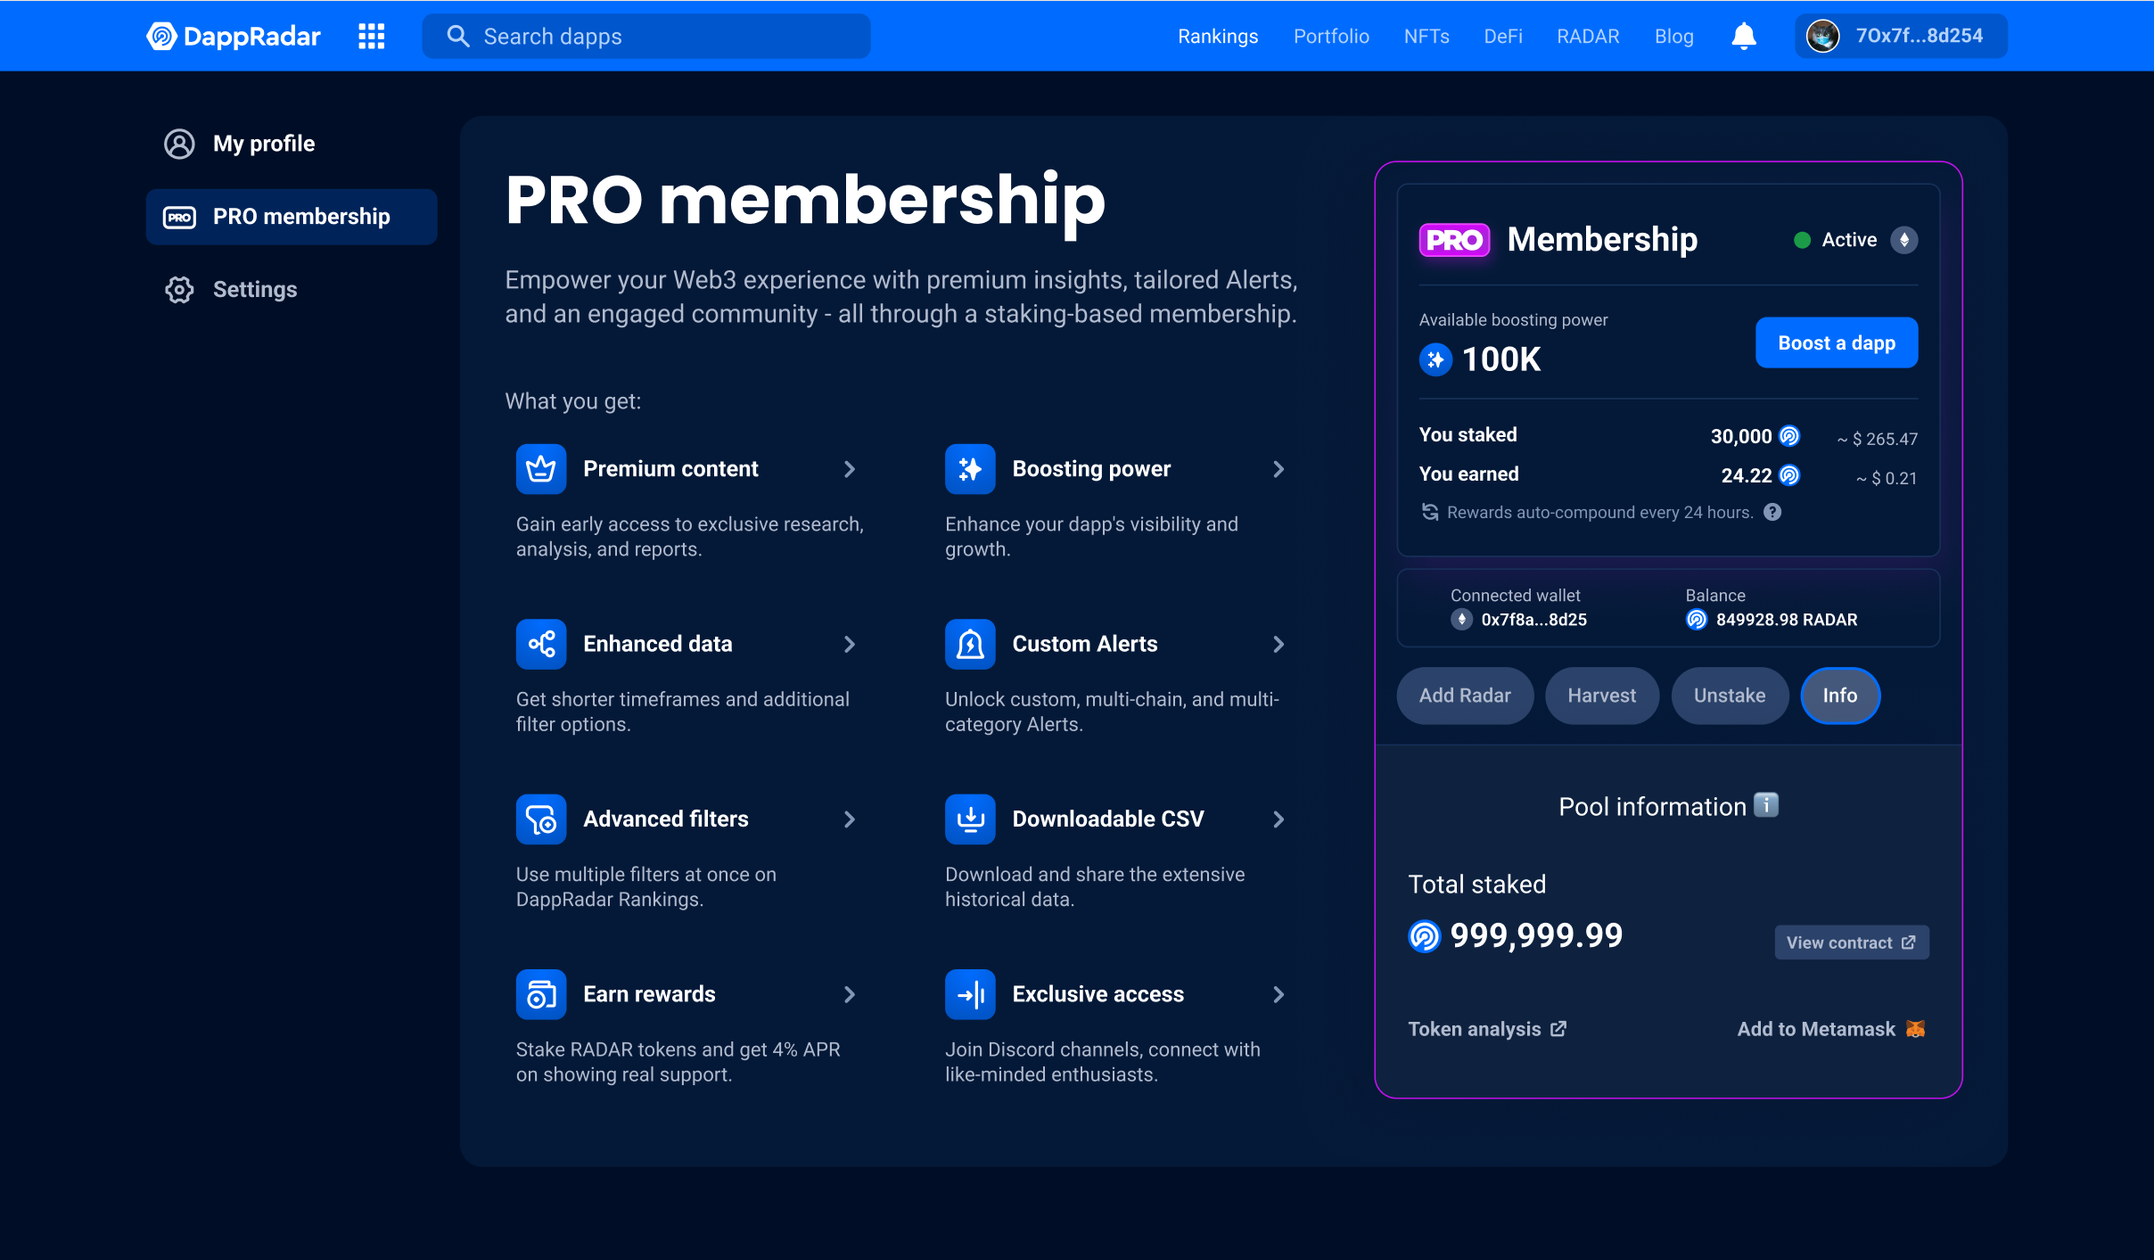Click the Custom Alerts bell icon

point(970,644)
